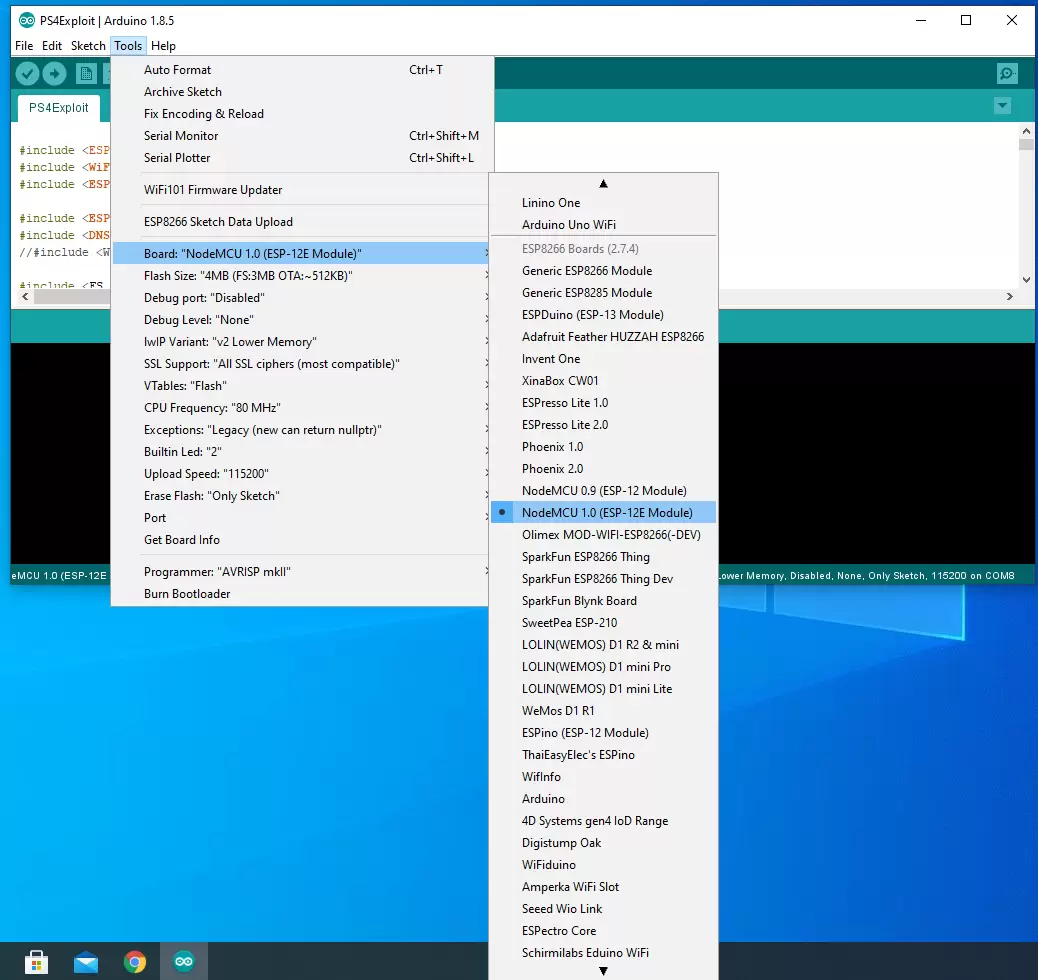Expand the Flash Size submenu
This screenshot has height=980, width=1038.
point(301,275)
